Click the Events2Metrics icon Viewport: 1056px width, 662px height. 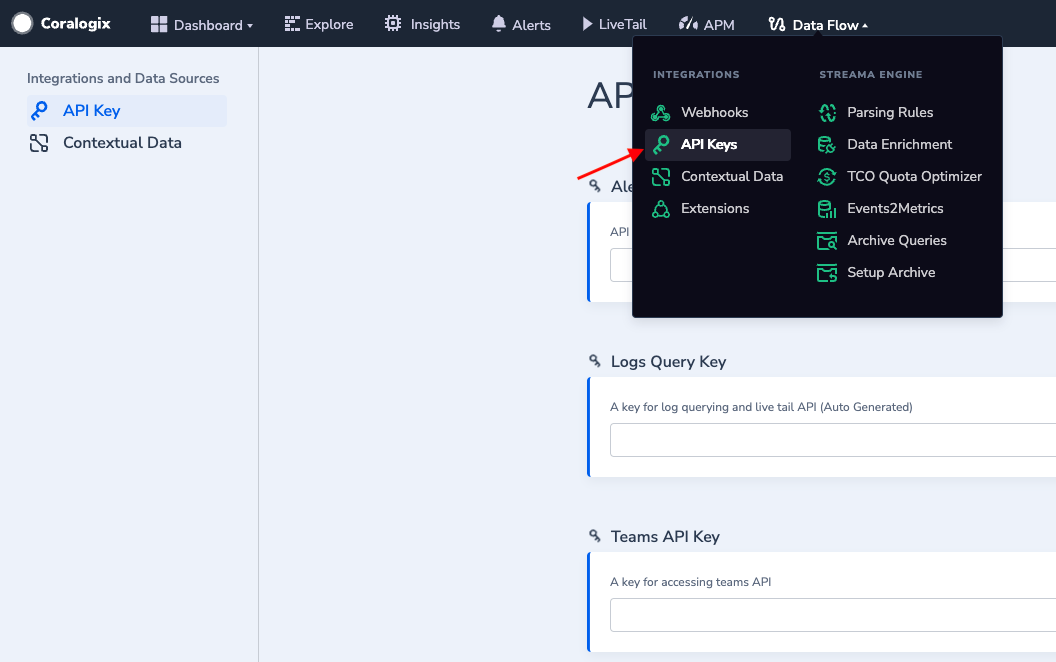coord(827,209)
